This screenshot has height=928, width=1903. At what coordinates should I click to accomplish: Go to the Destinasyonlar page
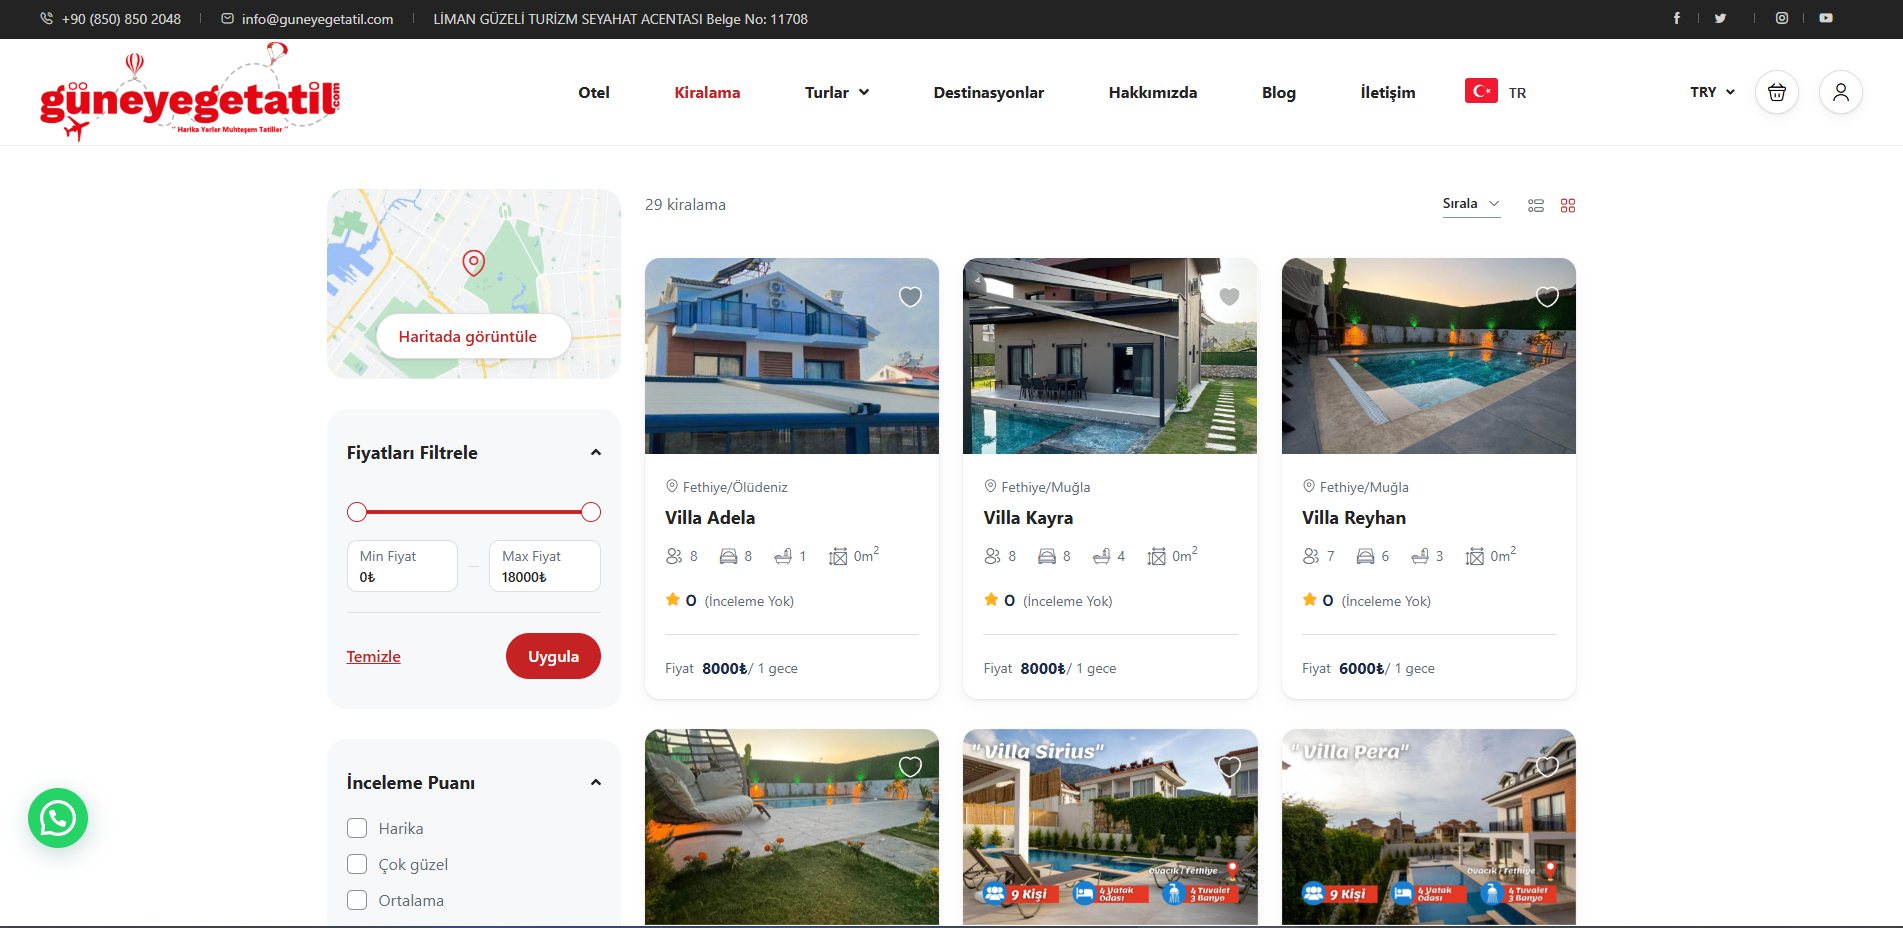[x=988, y=93]
